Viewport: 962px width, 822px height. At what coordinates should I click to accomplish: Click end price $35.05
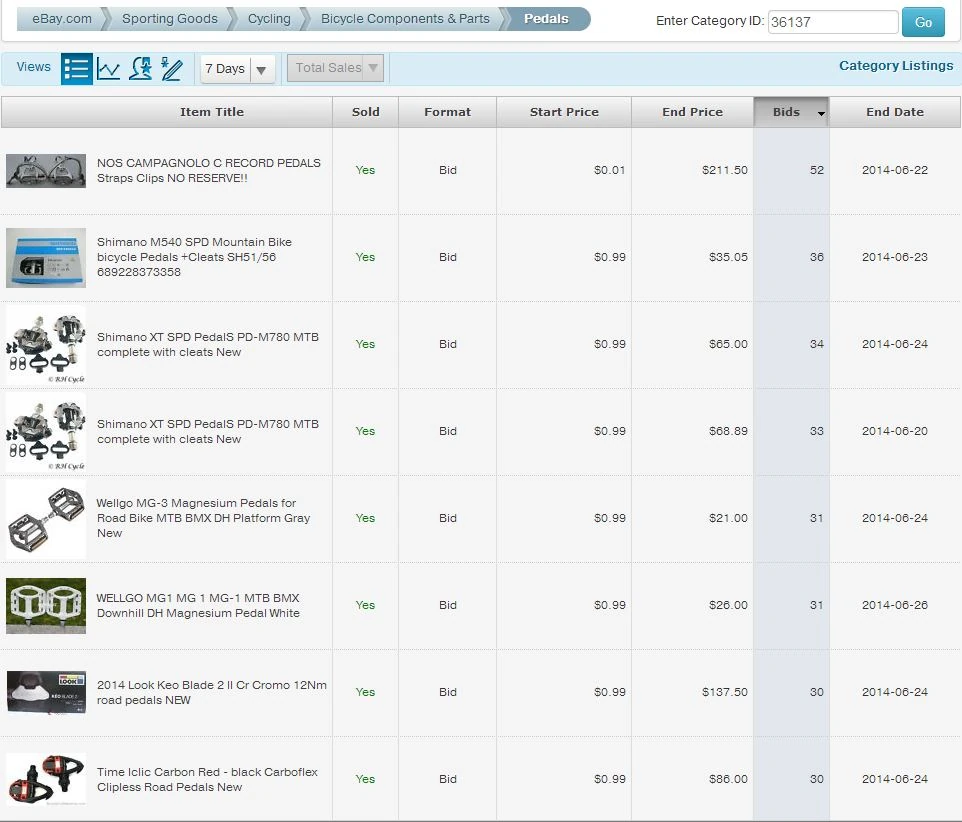coord(728,257)
